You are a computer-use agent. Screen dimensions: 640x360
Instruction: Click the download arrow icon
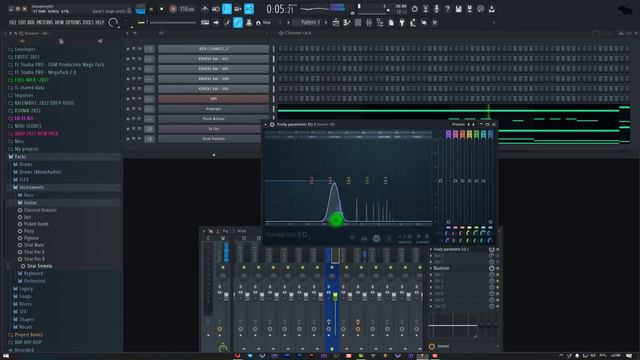[491, 9]
